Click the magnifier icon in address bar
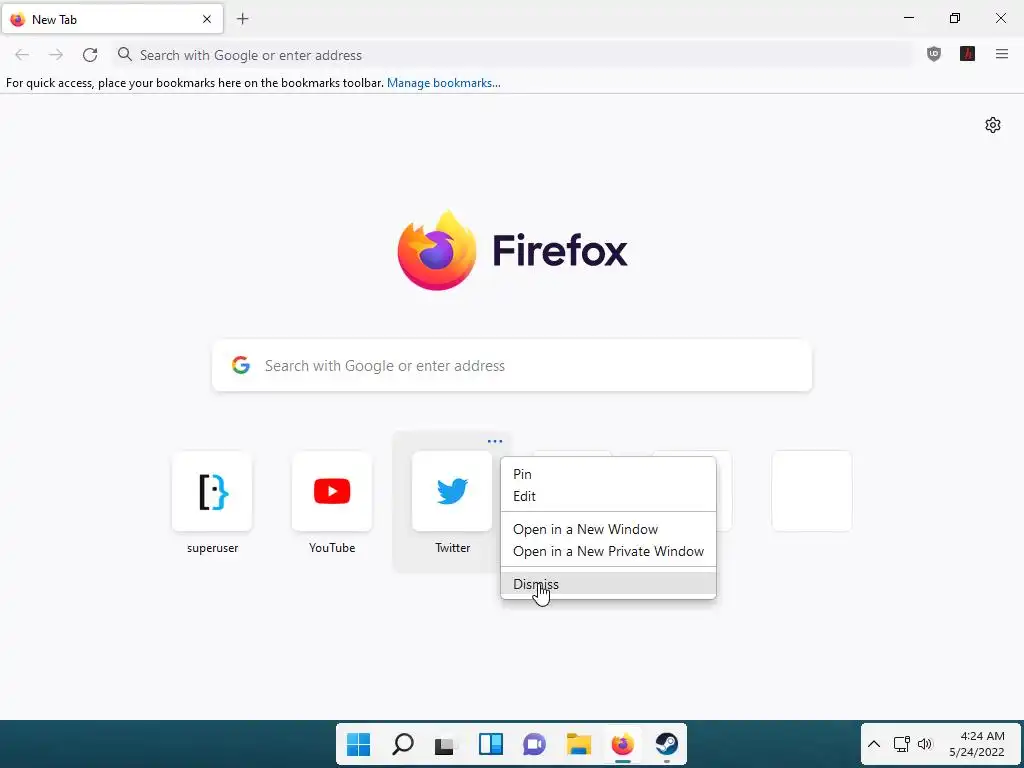1024x768 pixels. coord(125,54)
